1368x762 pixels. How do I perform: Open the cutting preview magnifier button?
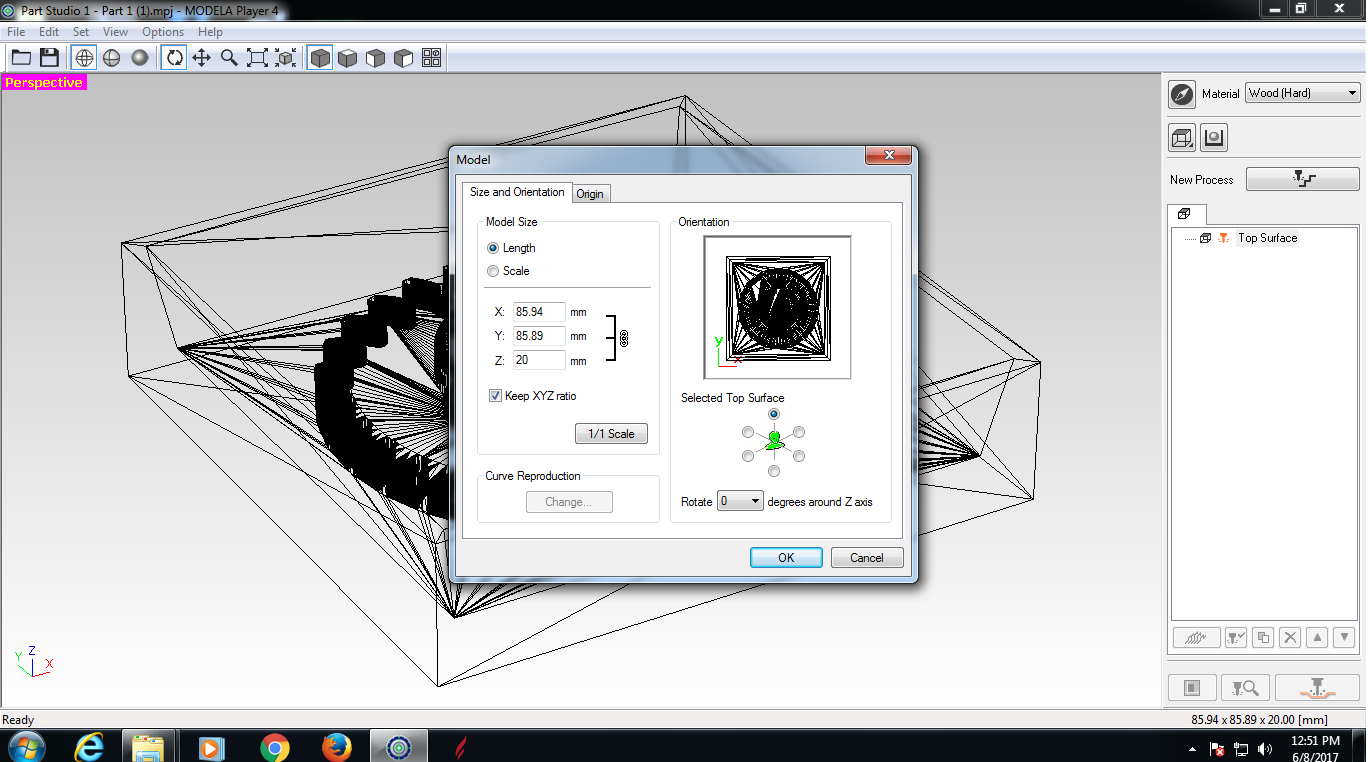[1245, 688]
